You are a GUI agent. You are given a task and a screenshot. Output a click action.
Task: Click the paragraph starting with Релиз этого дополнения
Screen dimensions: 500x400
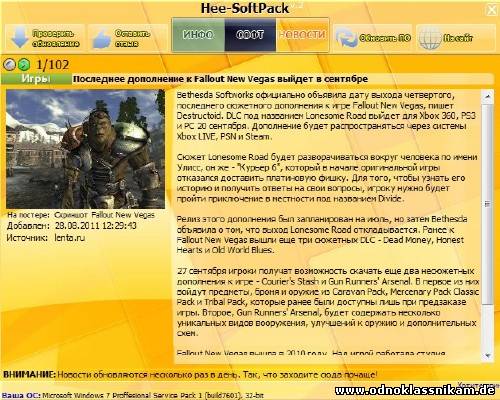[322, 235]
